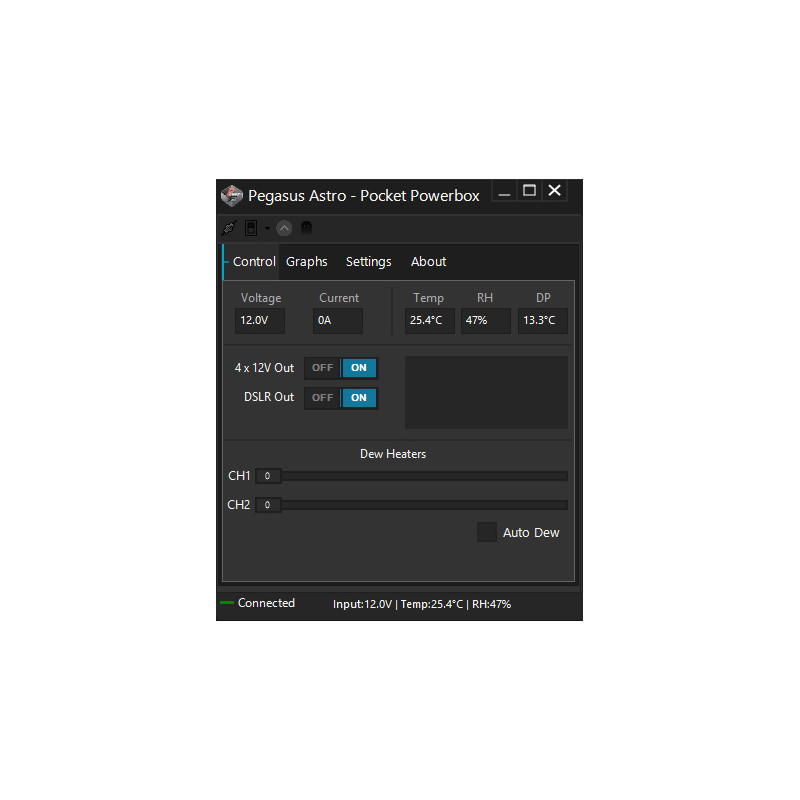Open the About tab
The width and height of the screenshot is (800, 800).
click(x=428, y=262)
